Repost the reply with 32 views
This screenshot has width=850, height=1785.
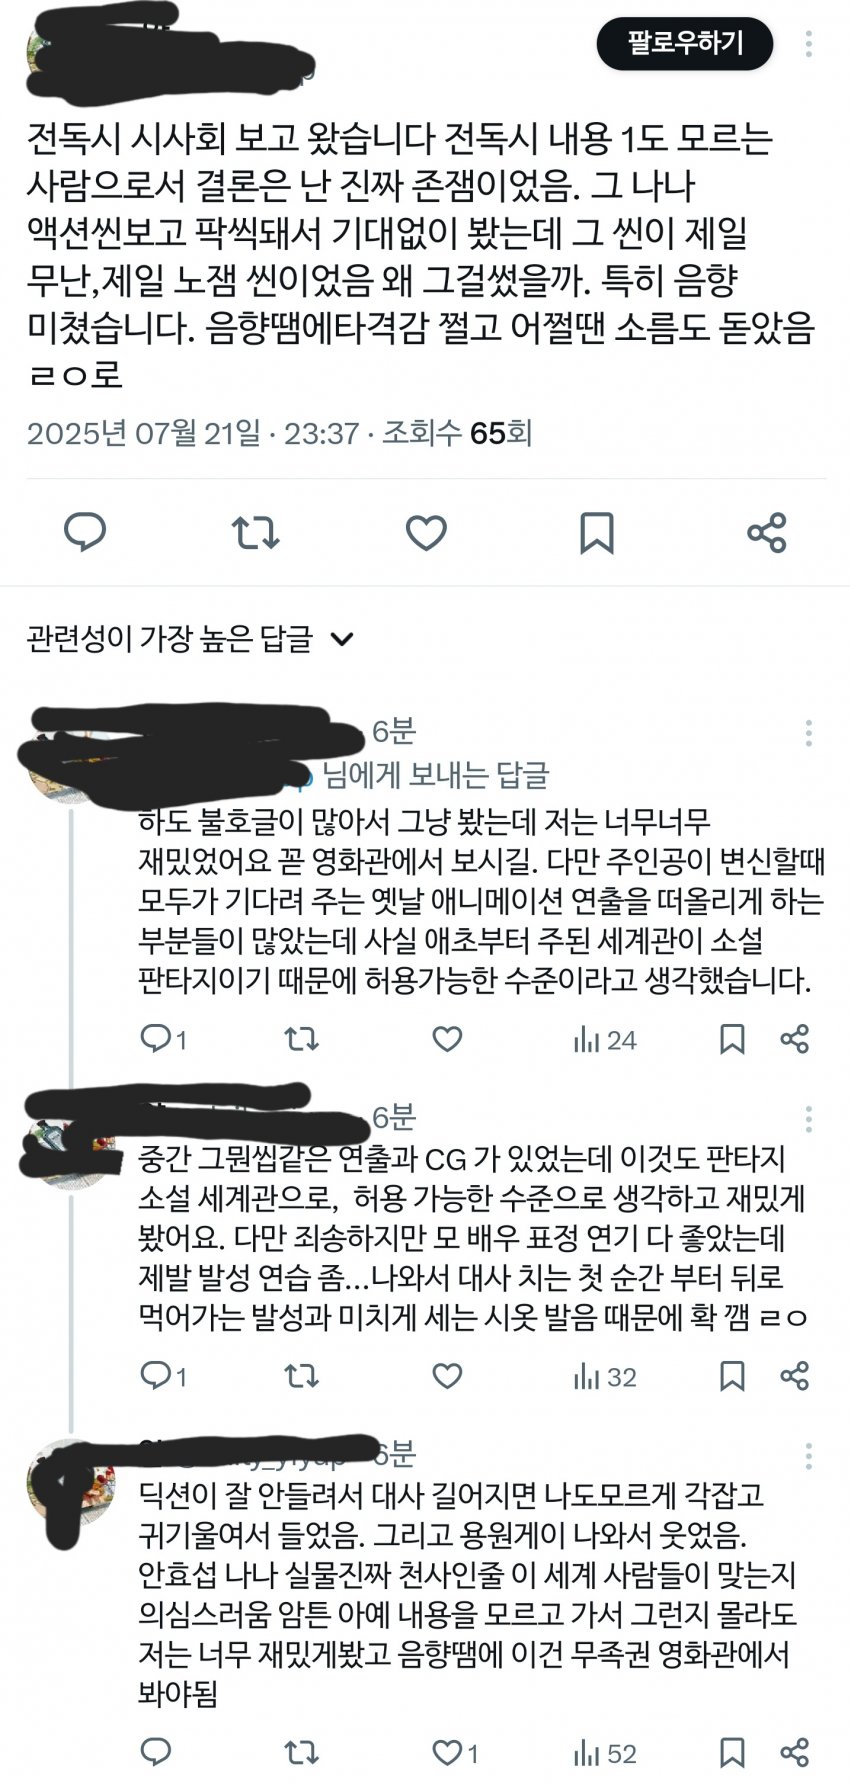point(301,1376)
